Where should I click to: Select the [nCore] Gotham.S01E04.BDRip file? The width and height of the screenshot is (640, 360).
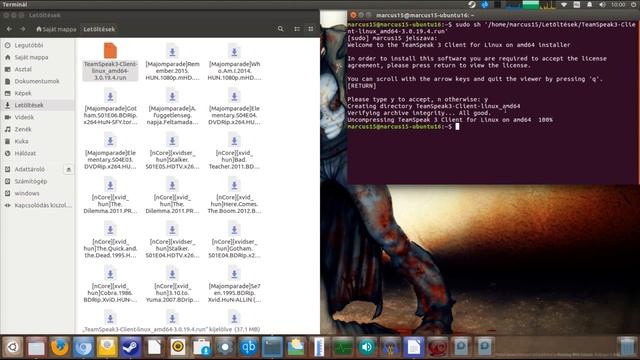[x=234, y=240]
